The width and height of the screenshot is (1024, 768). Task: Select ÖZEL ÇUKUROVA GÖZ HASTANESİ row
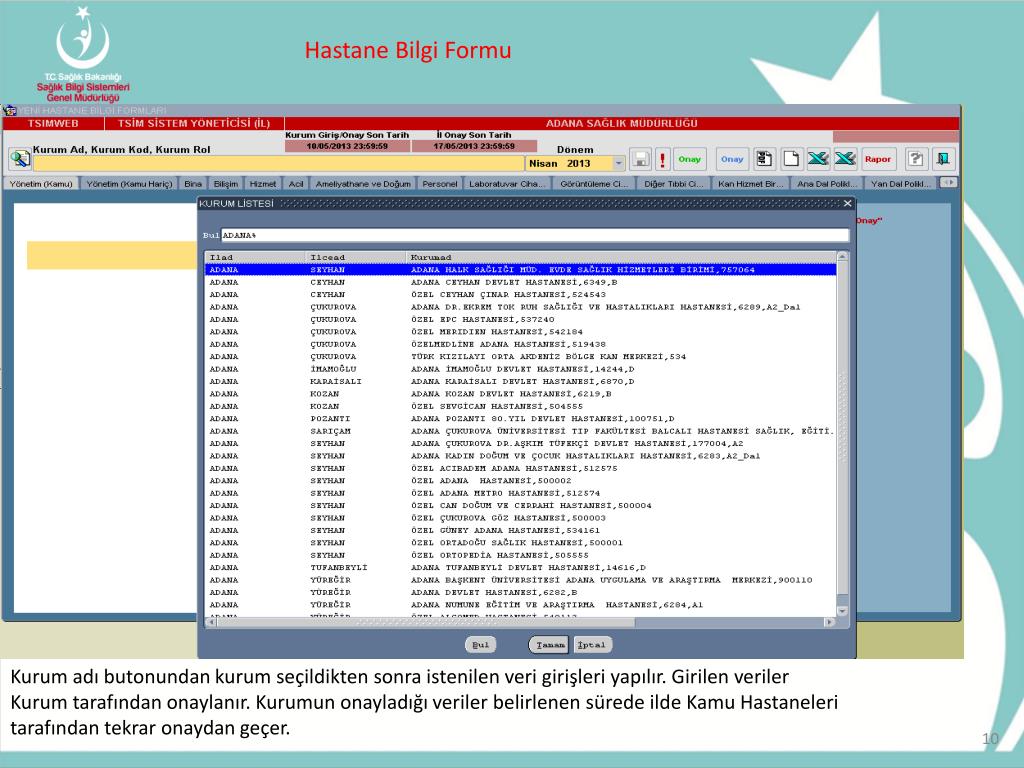[520, 518]
